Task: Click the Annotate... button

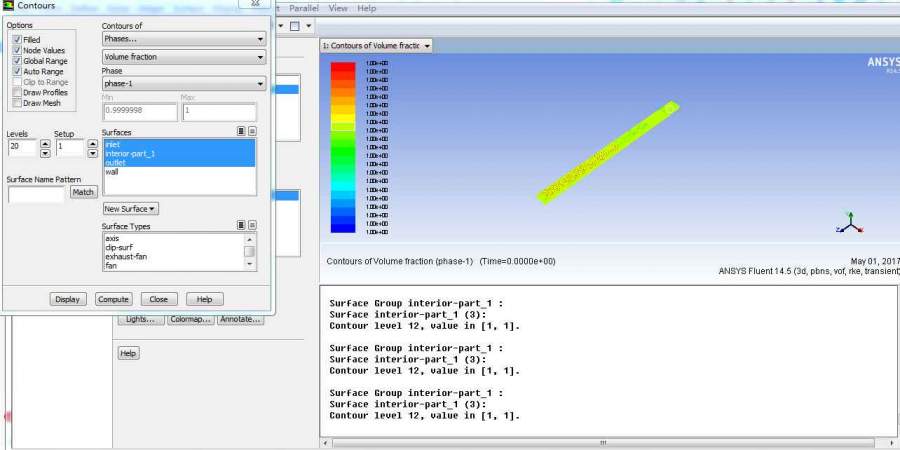Action: [240, 319]
